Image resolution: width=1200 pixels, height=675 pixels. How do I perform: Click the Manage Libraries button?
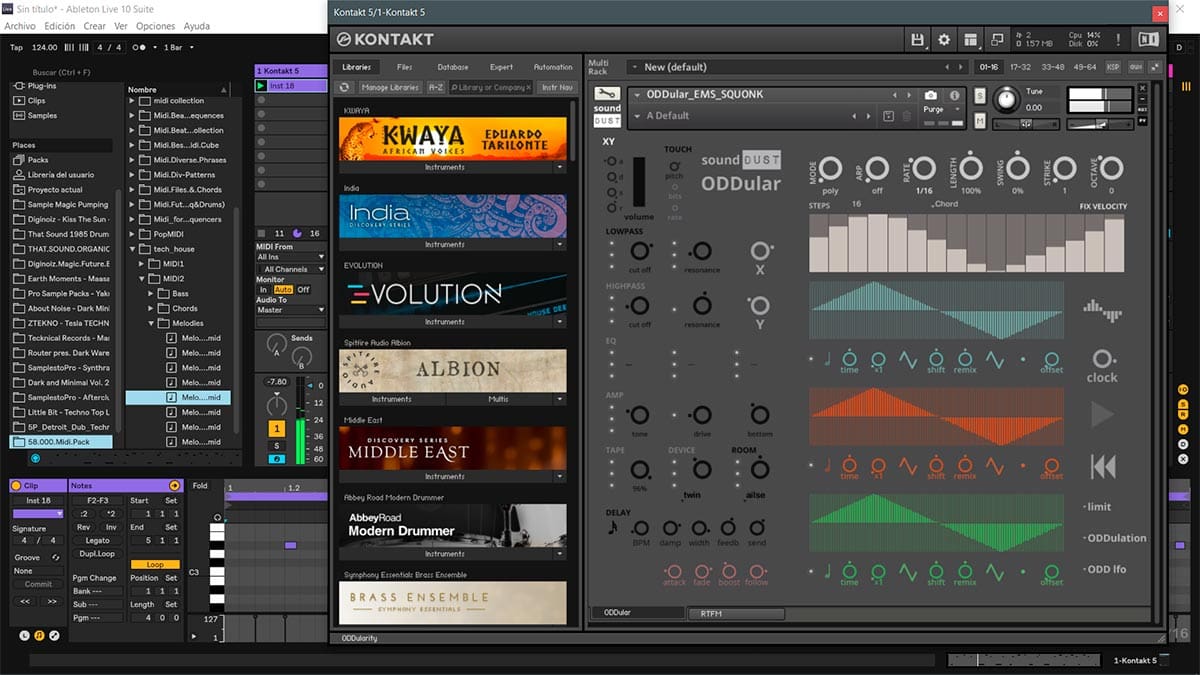click(390, 87)
